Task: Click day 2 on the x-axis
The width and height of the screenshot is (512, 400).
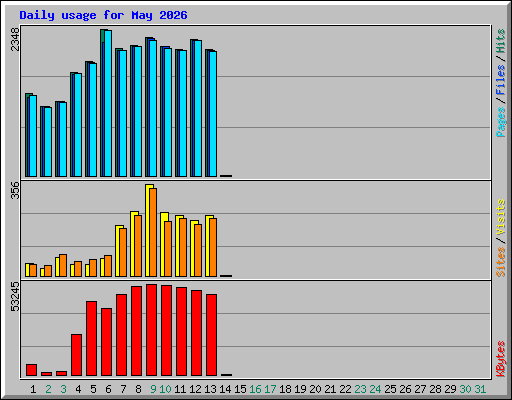Action: [x=48, y=389]
